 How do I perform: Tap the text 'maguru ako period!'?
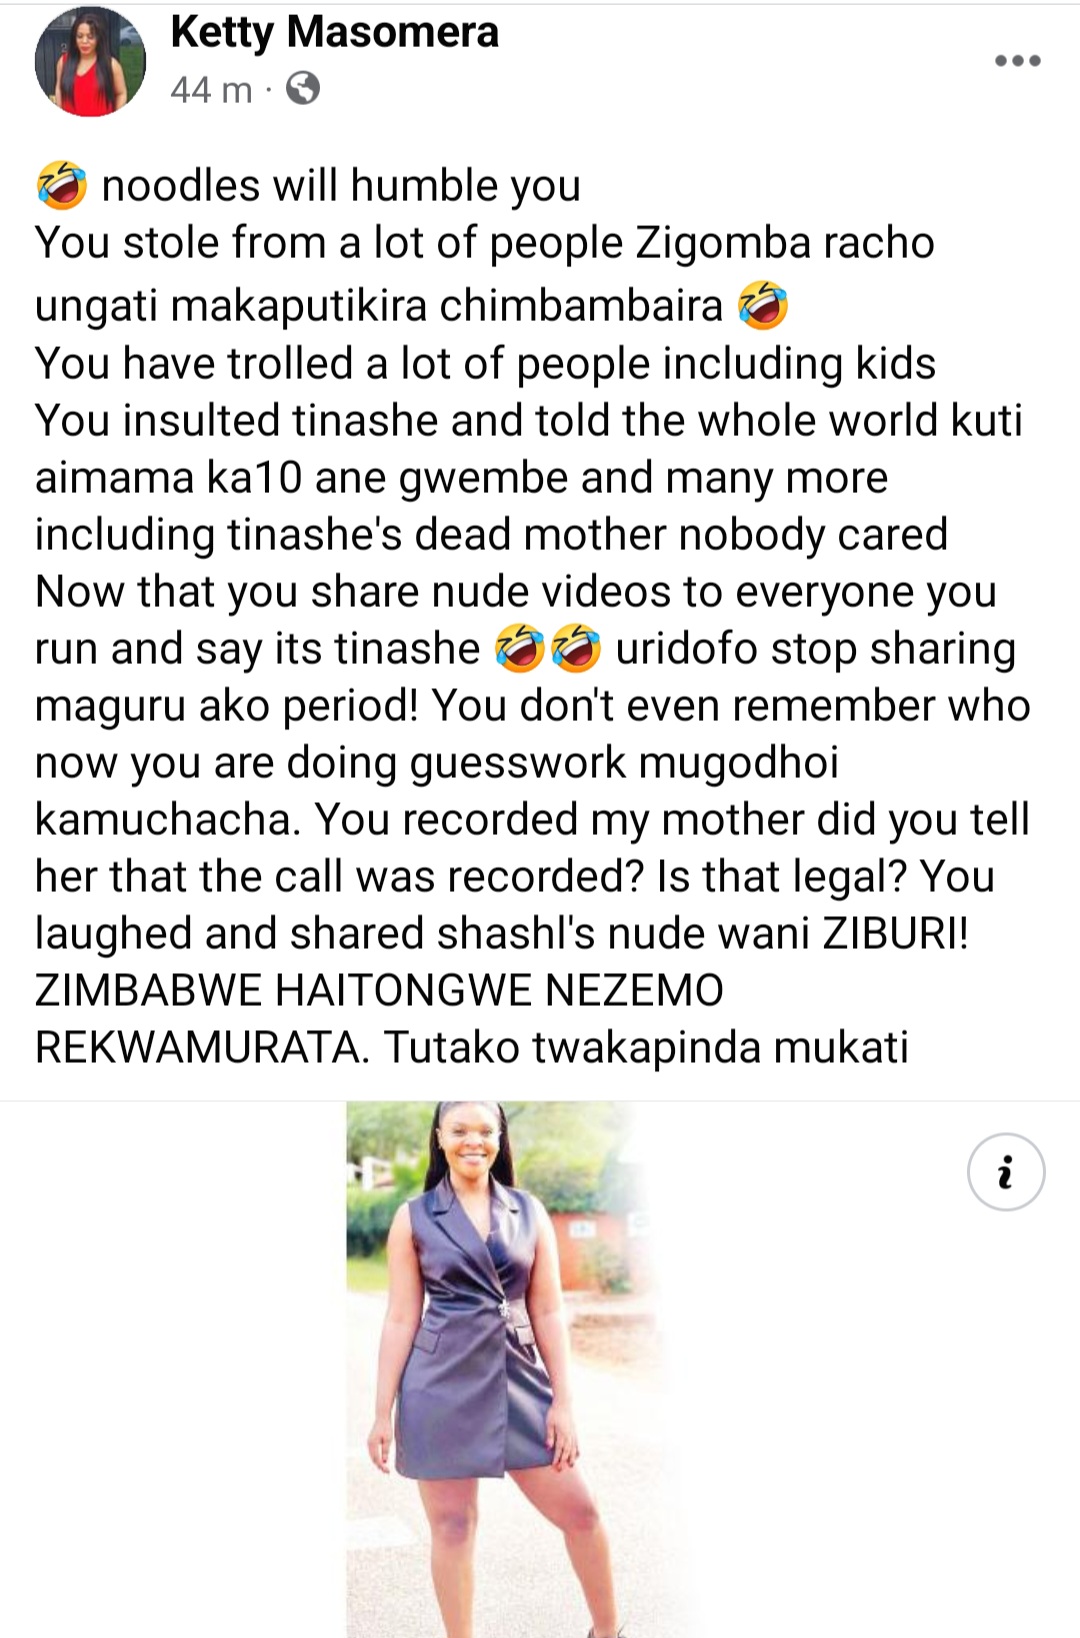(x=227, y=707)
